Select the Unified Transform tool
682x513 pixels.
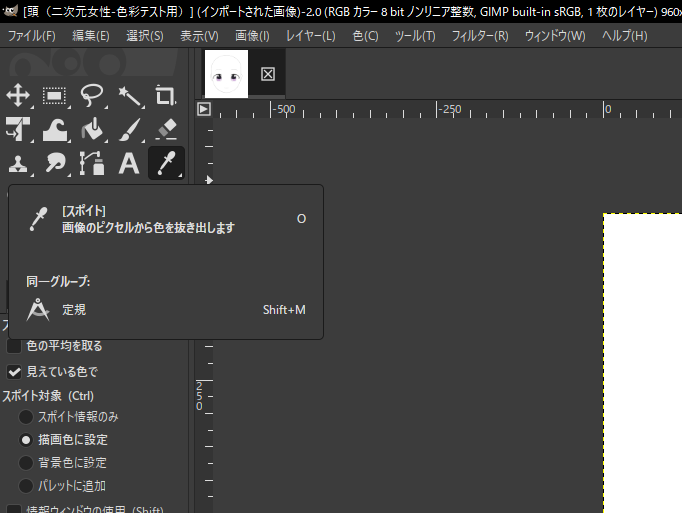18,129
